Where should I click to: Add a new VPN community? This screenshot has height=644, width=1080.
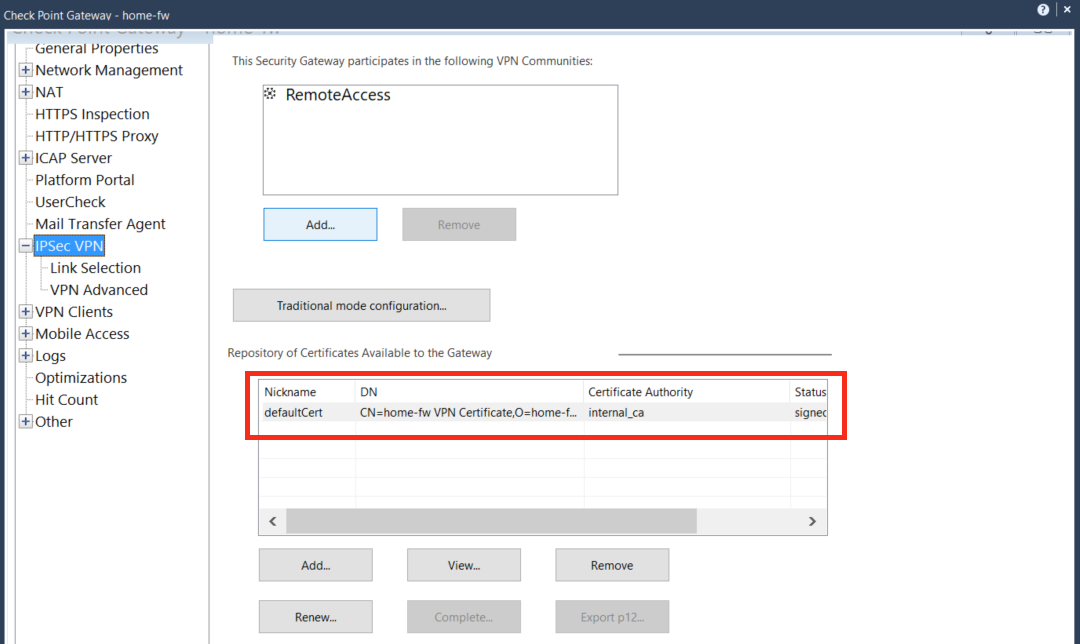[320, 224]
